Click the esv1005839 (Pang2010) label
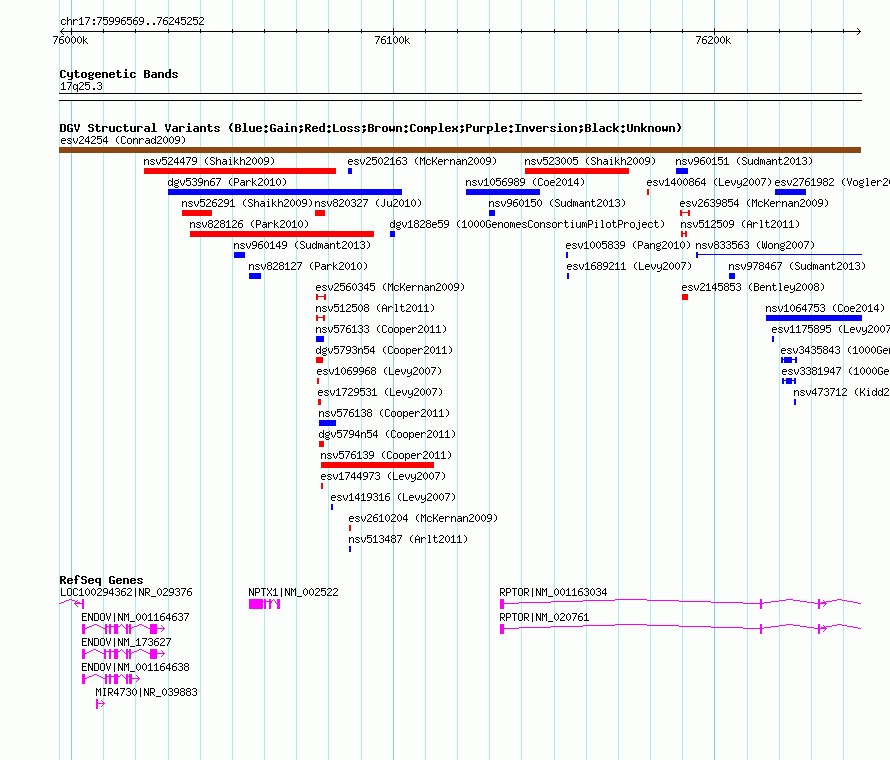This screenshot has height=760, width=890. (628, 245)
